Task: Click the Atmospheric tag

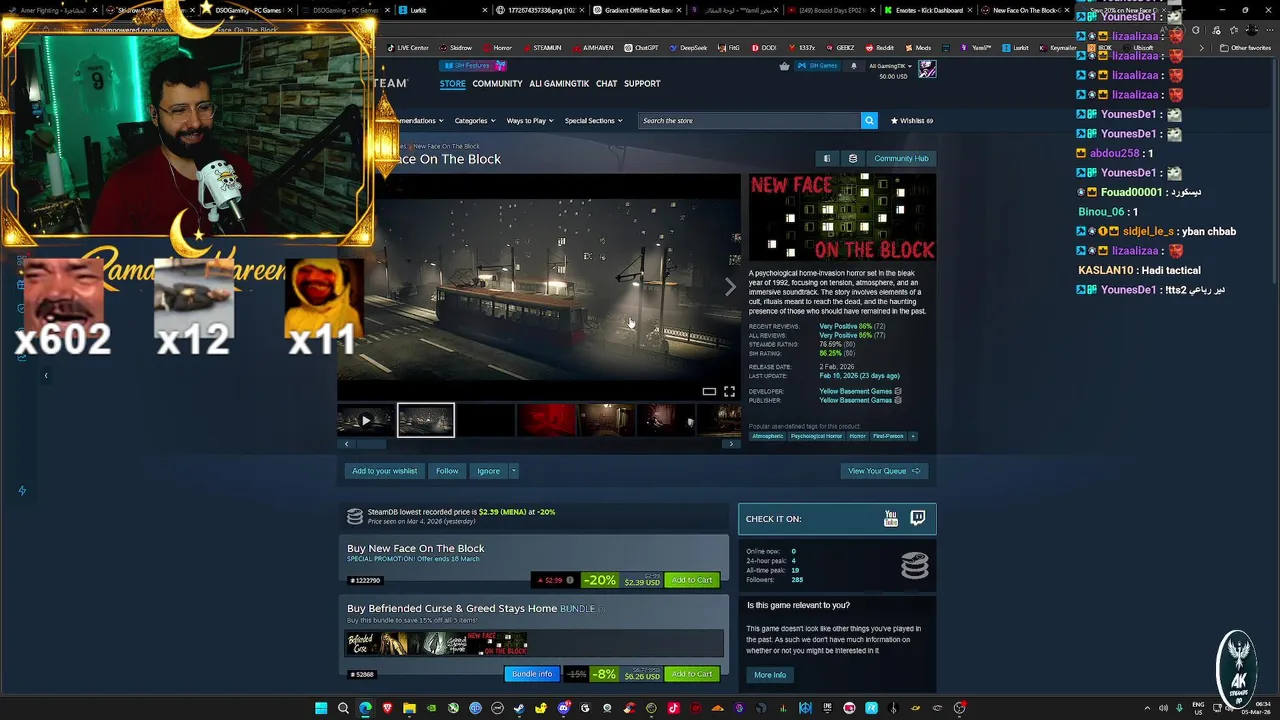Action: coord(768,436)
